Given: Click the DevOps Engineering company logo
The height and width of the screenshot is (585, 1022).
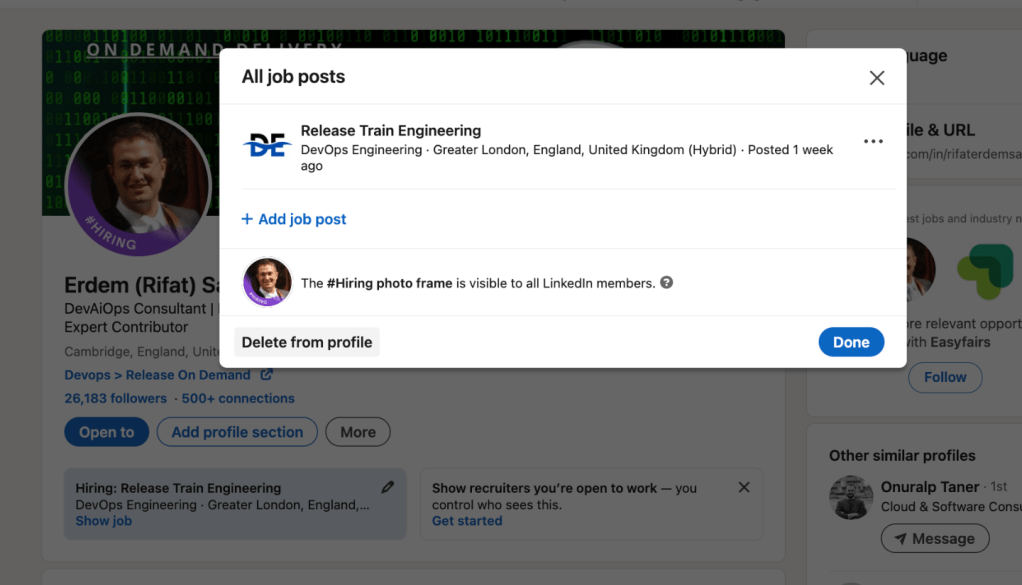Looking at the screenshot, I should click(x=267, y=145).
